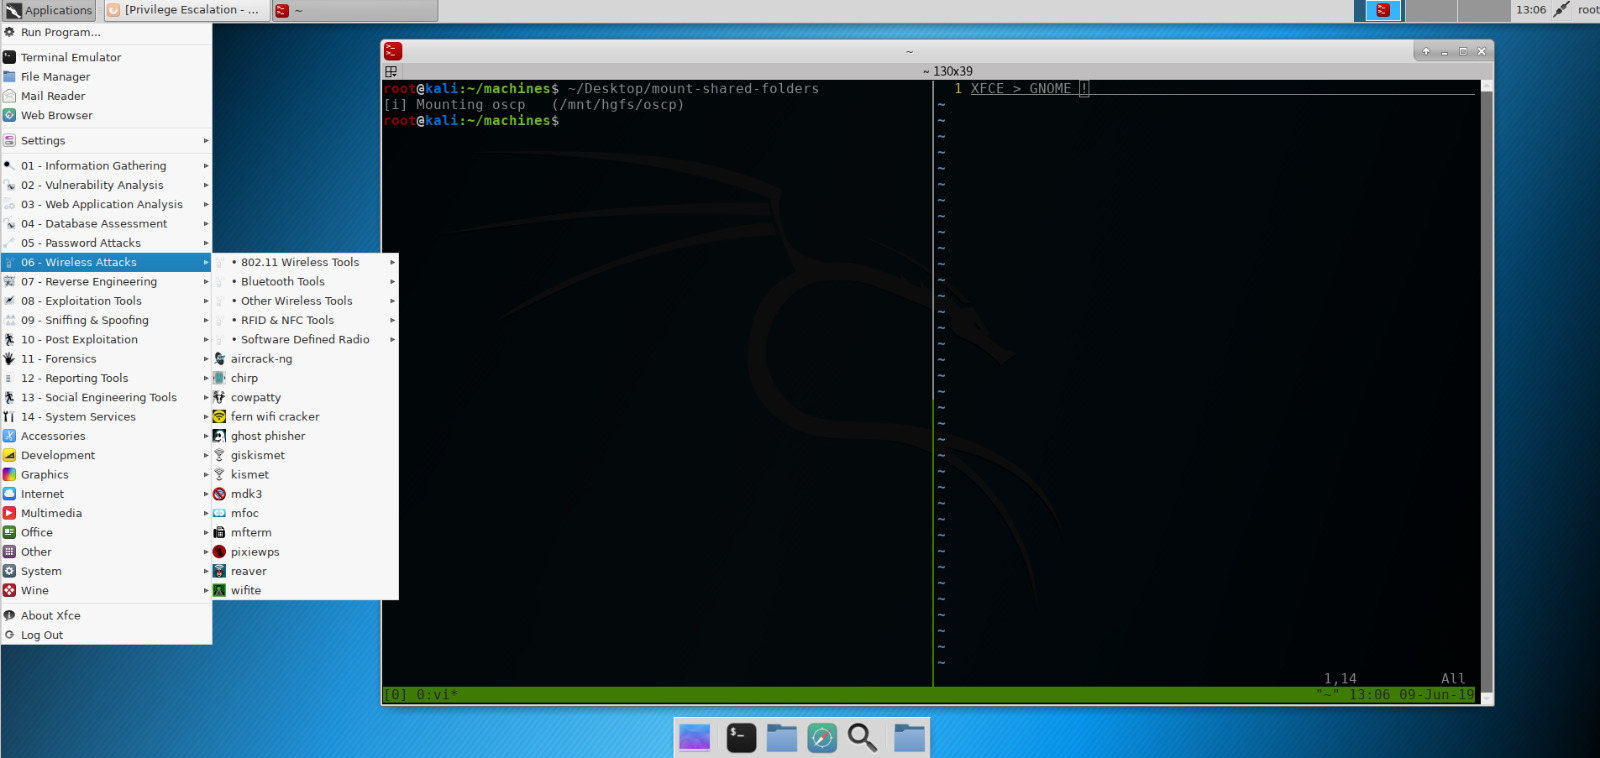
Task: Expand the Settings submenu
Action: point(106,141)
